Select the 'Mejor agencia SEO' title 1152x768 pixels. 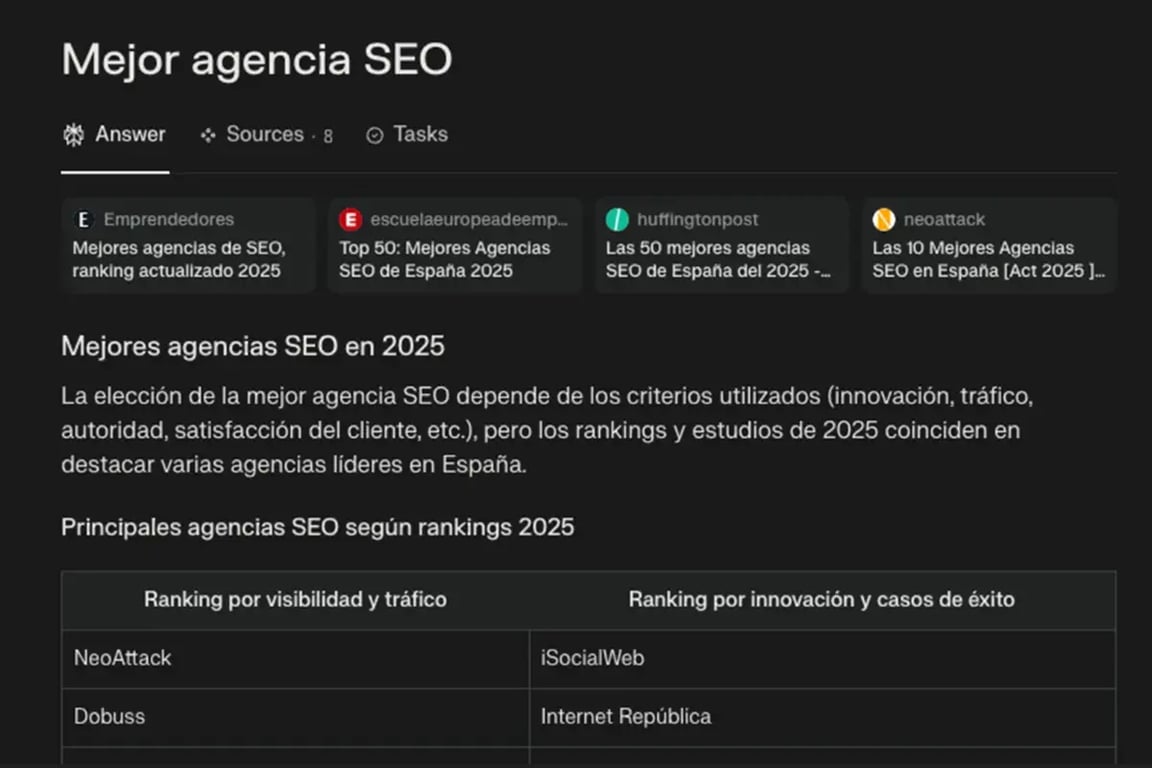[256, 60]
